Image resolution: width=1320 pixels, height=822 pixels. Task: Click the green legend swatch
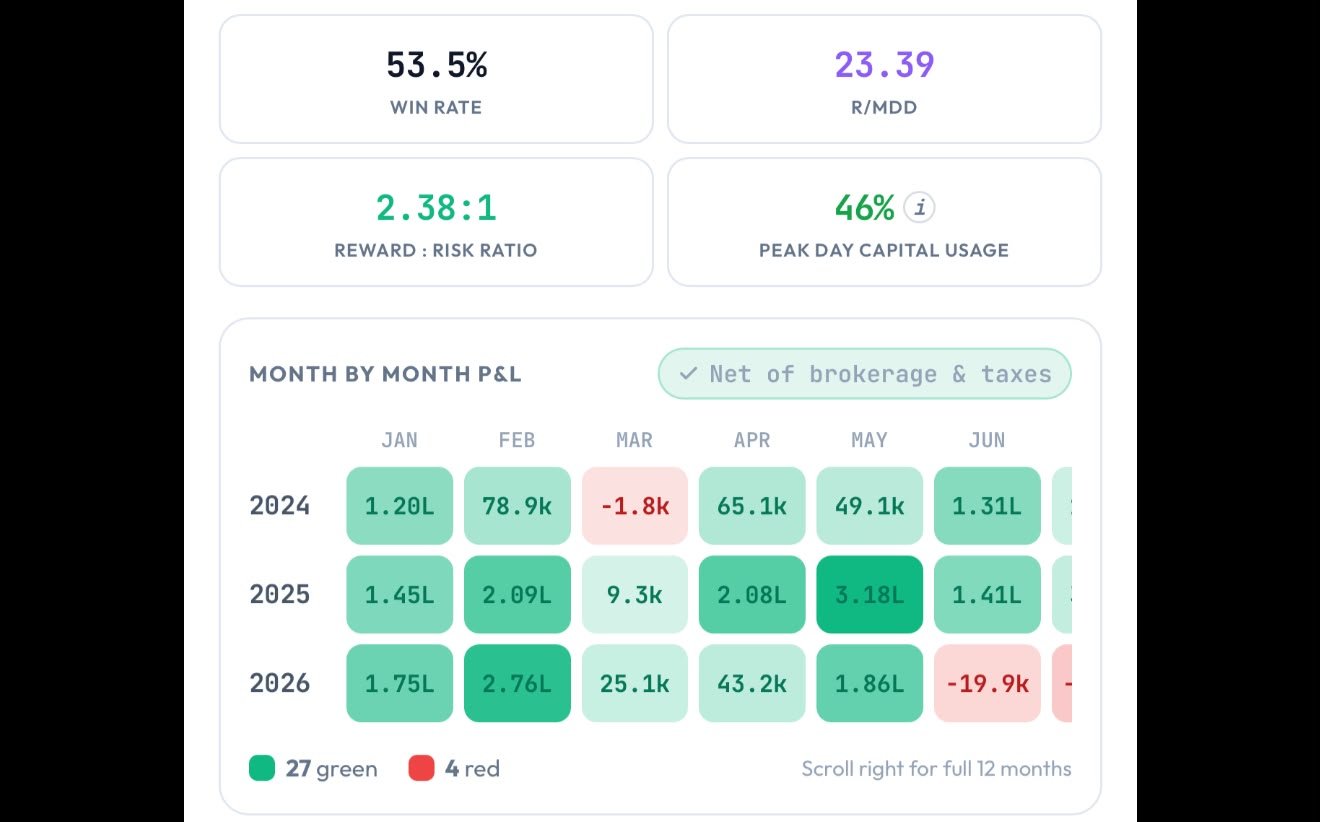pos(262,768)
